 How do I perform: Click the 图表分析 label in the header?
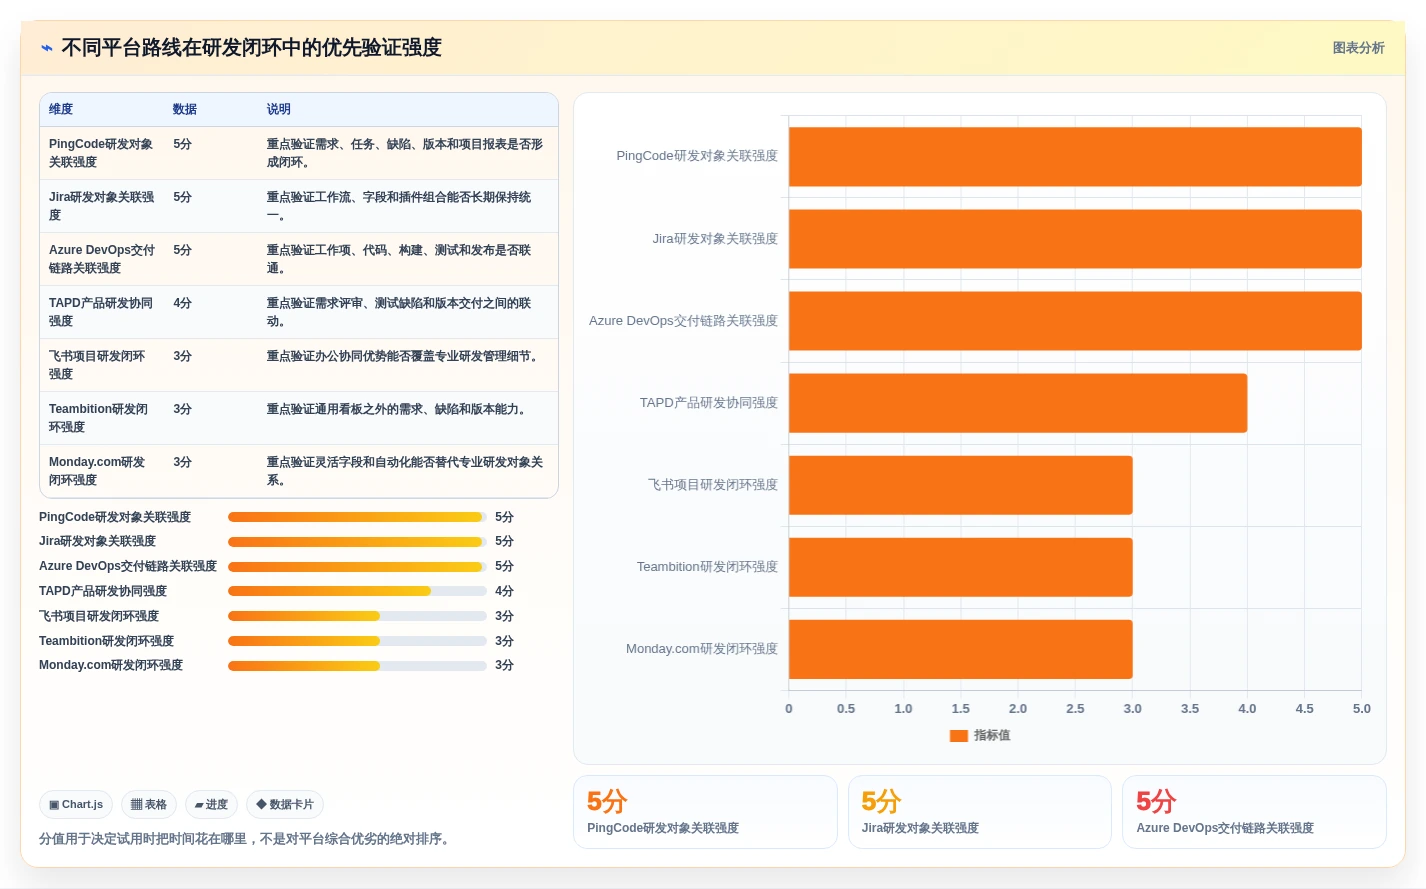click(x=1358, y=48)
